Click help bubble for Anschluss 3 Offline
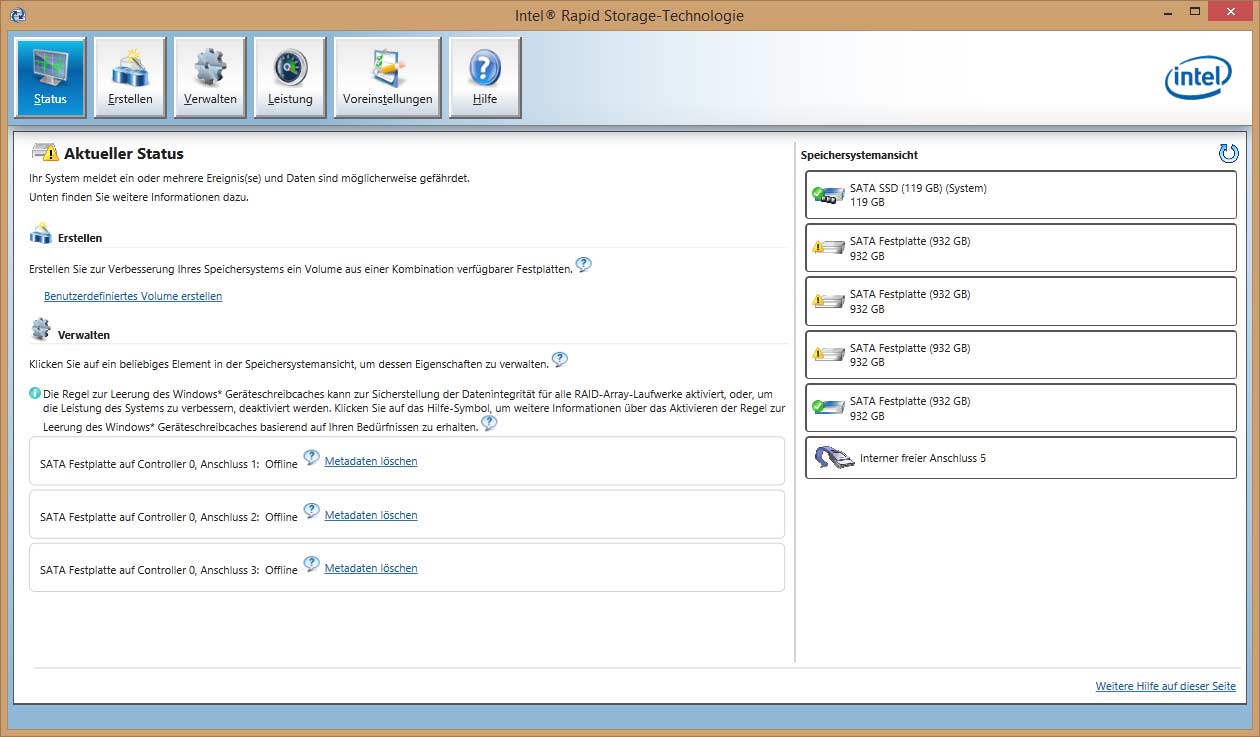Image resolution: width=1260 pixels, height=737 pixels. coord(311,564)
